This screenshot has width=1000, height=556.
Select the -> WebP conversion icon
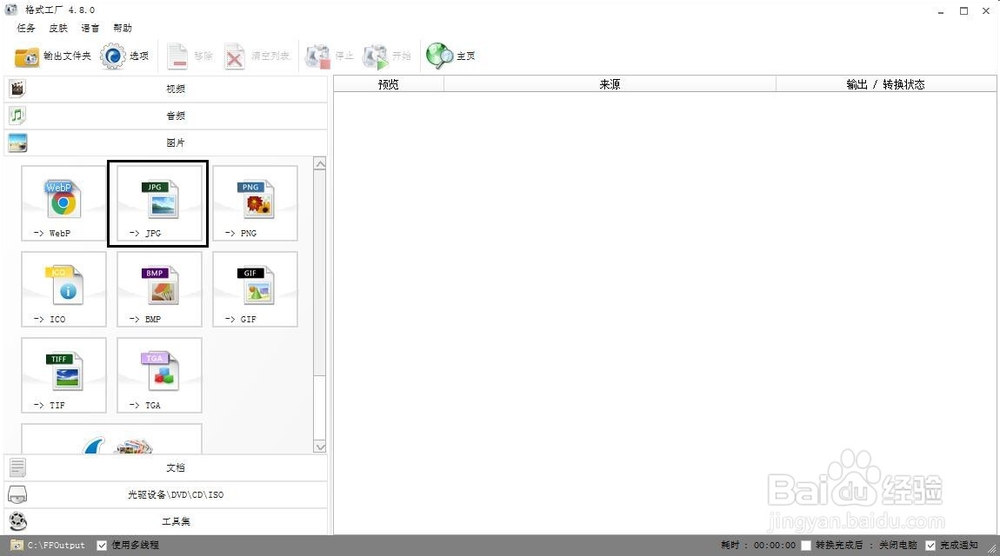pos(64,203)
